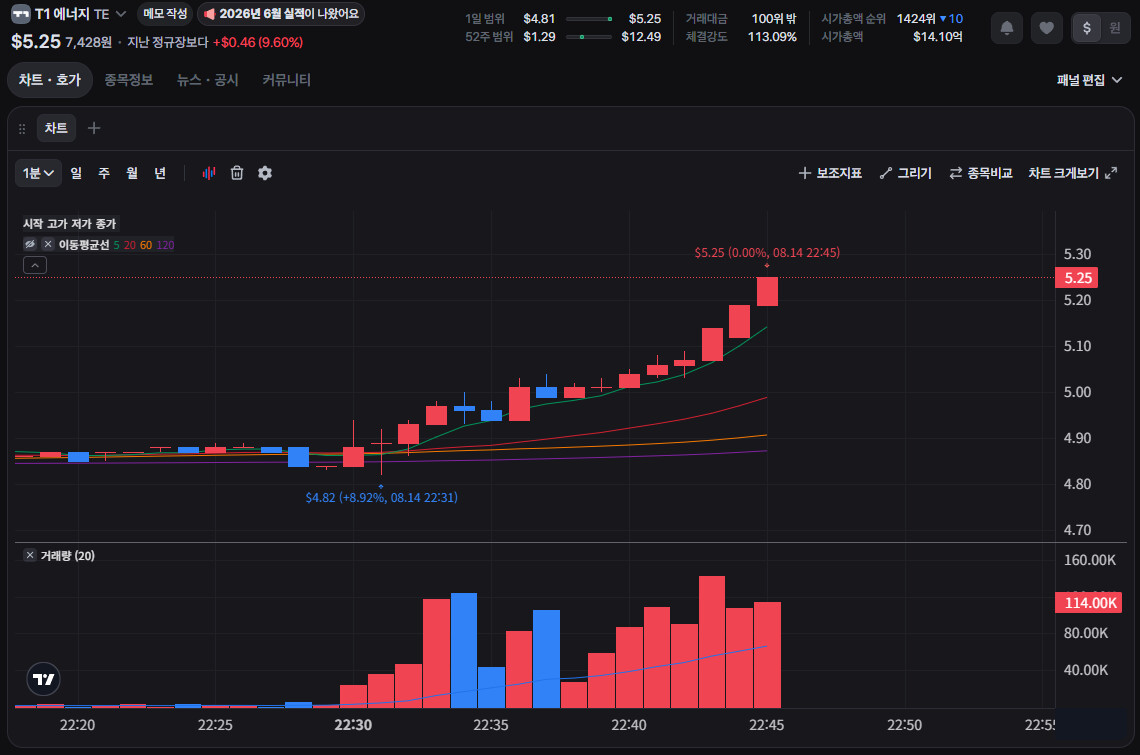Remove the volume indicator with X
The width and height of the screenshot is (1140, 755).
30,555
